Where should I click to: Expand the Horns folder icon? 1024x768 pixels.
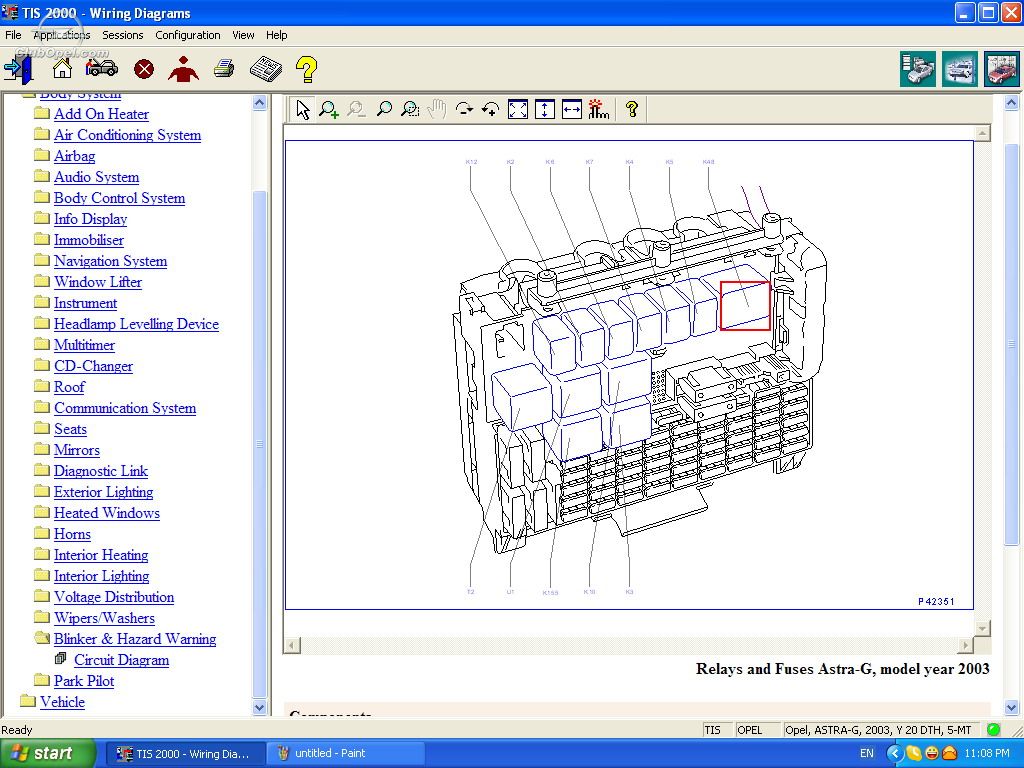(42, 533)
